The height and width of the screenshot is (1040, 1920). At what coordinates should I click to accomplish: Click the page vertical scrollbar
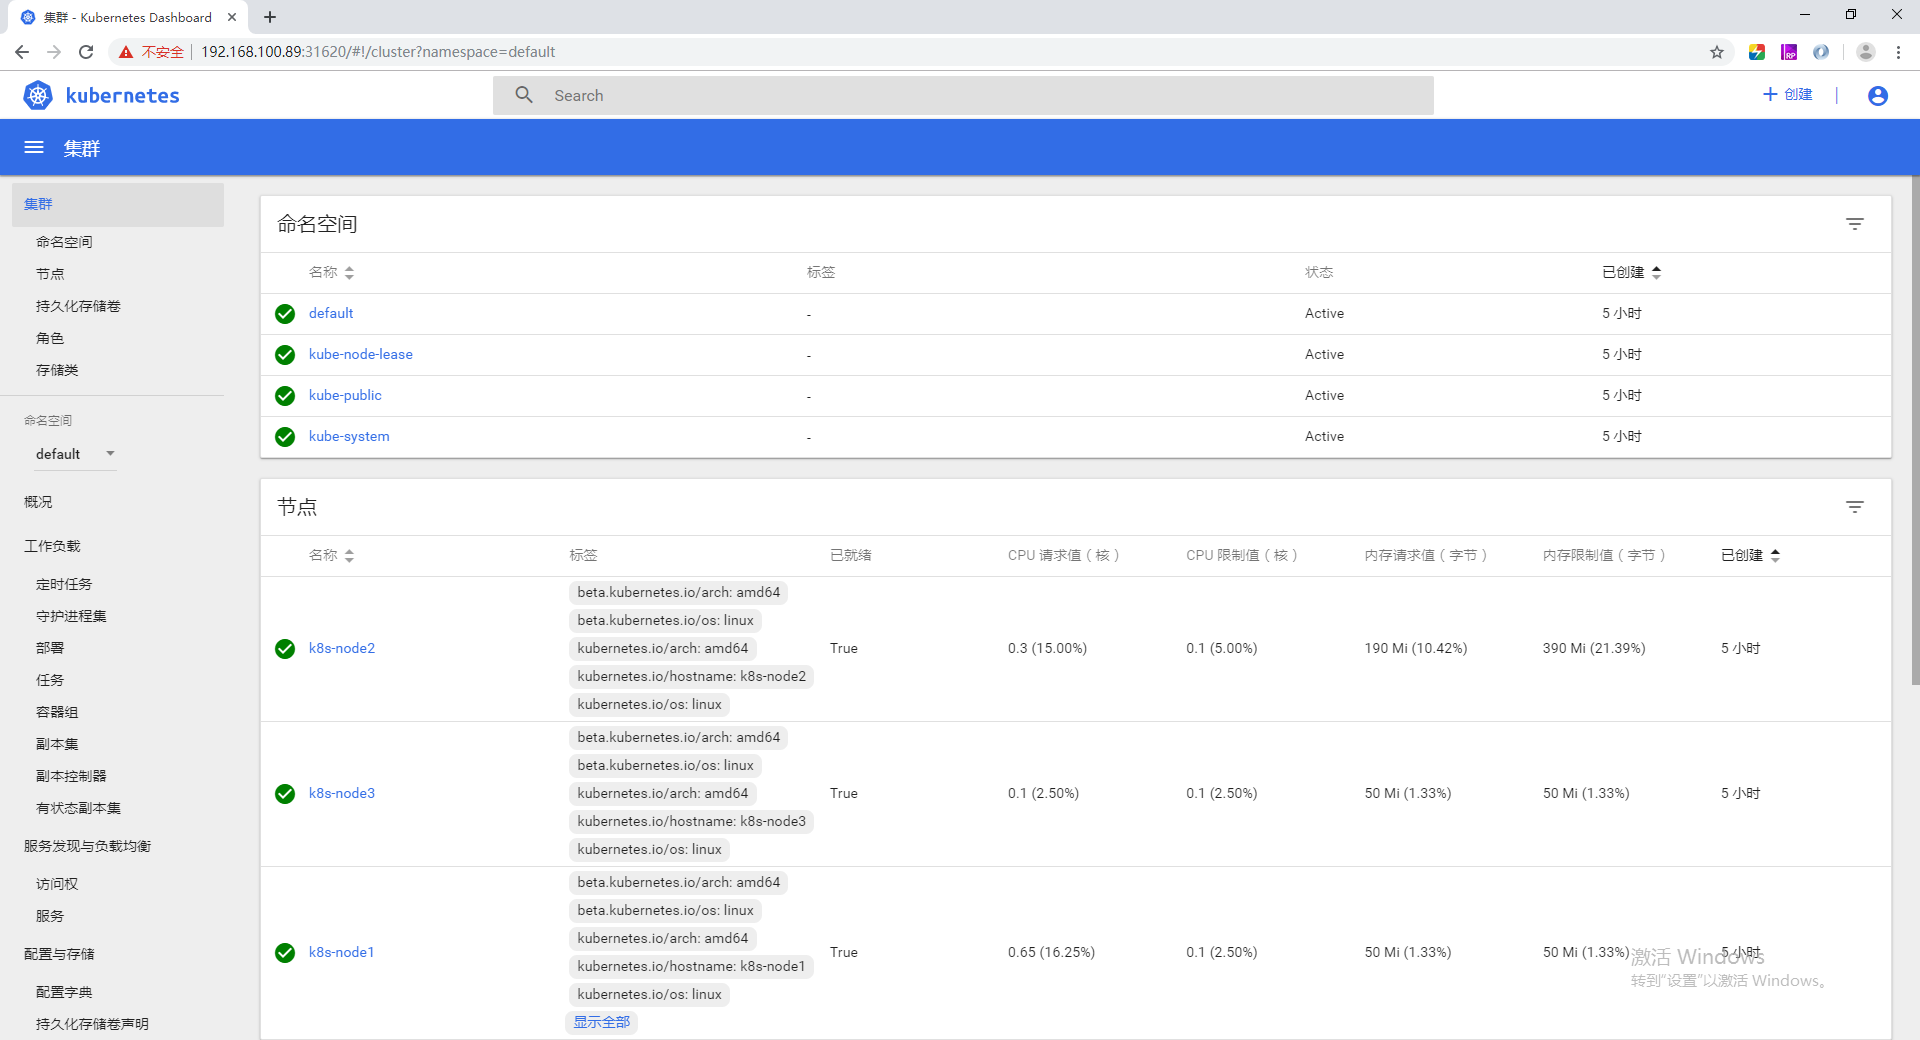coord(1915,430)
